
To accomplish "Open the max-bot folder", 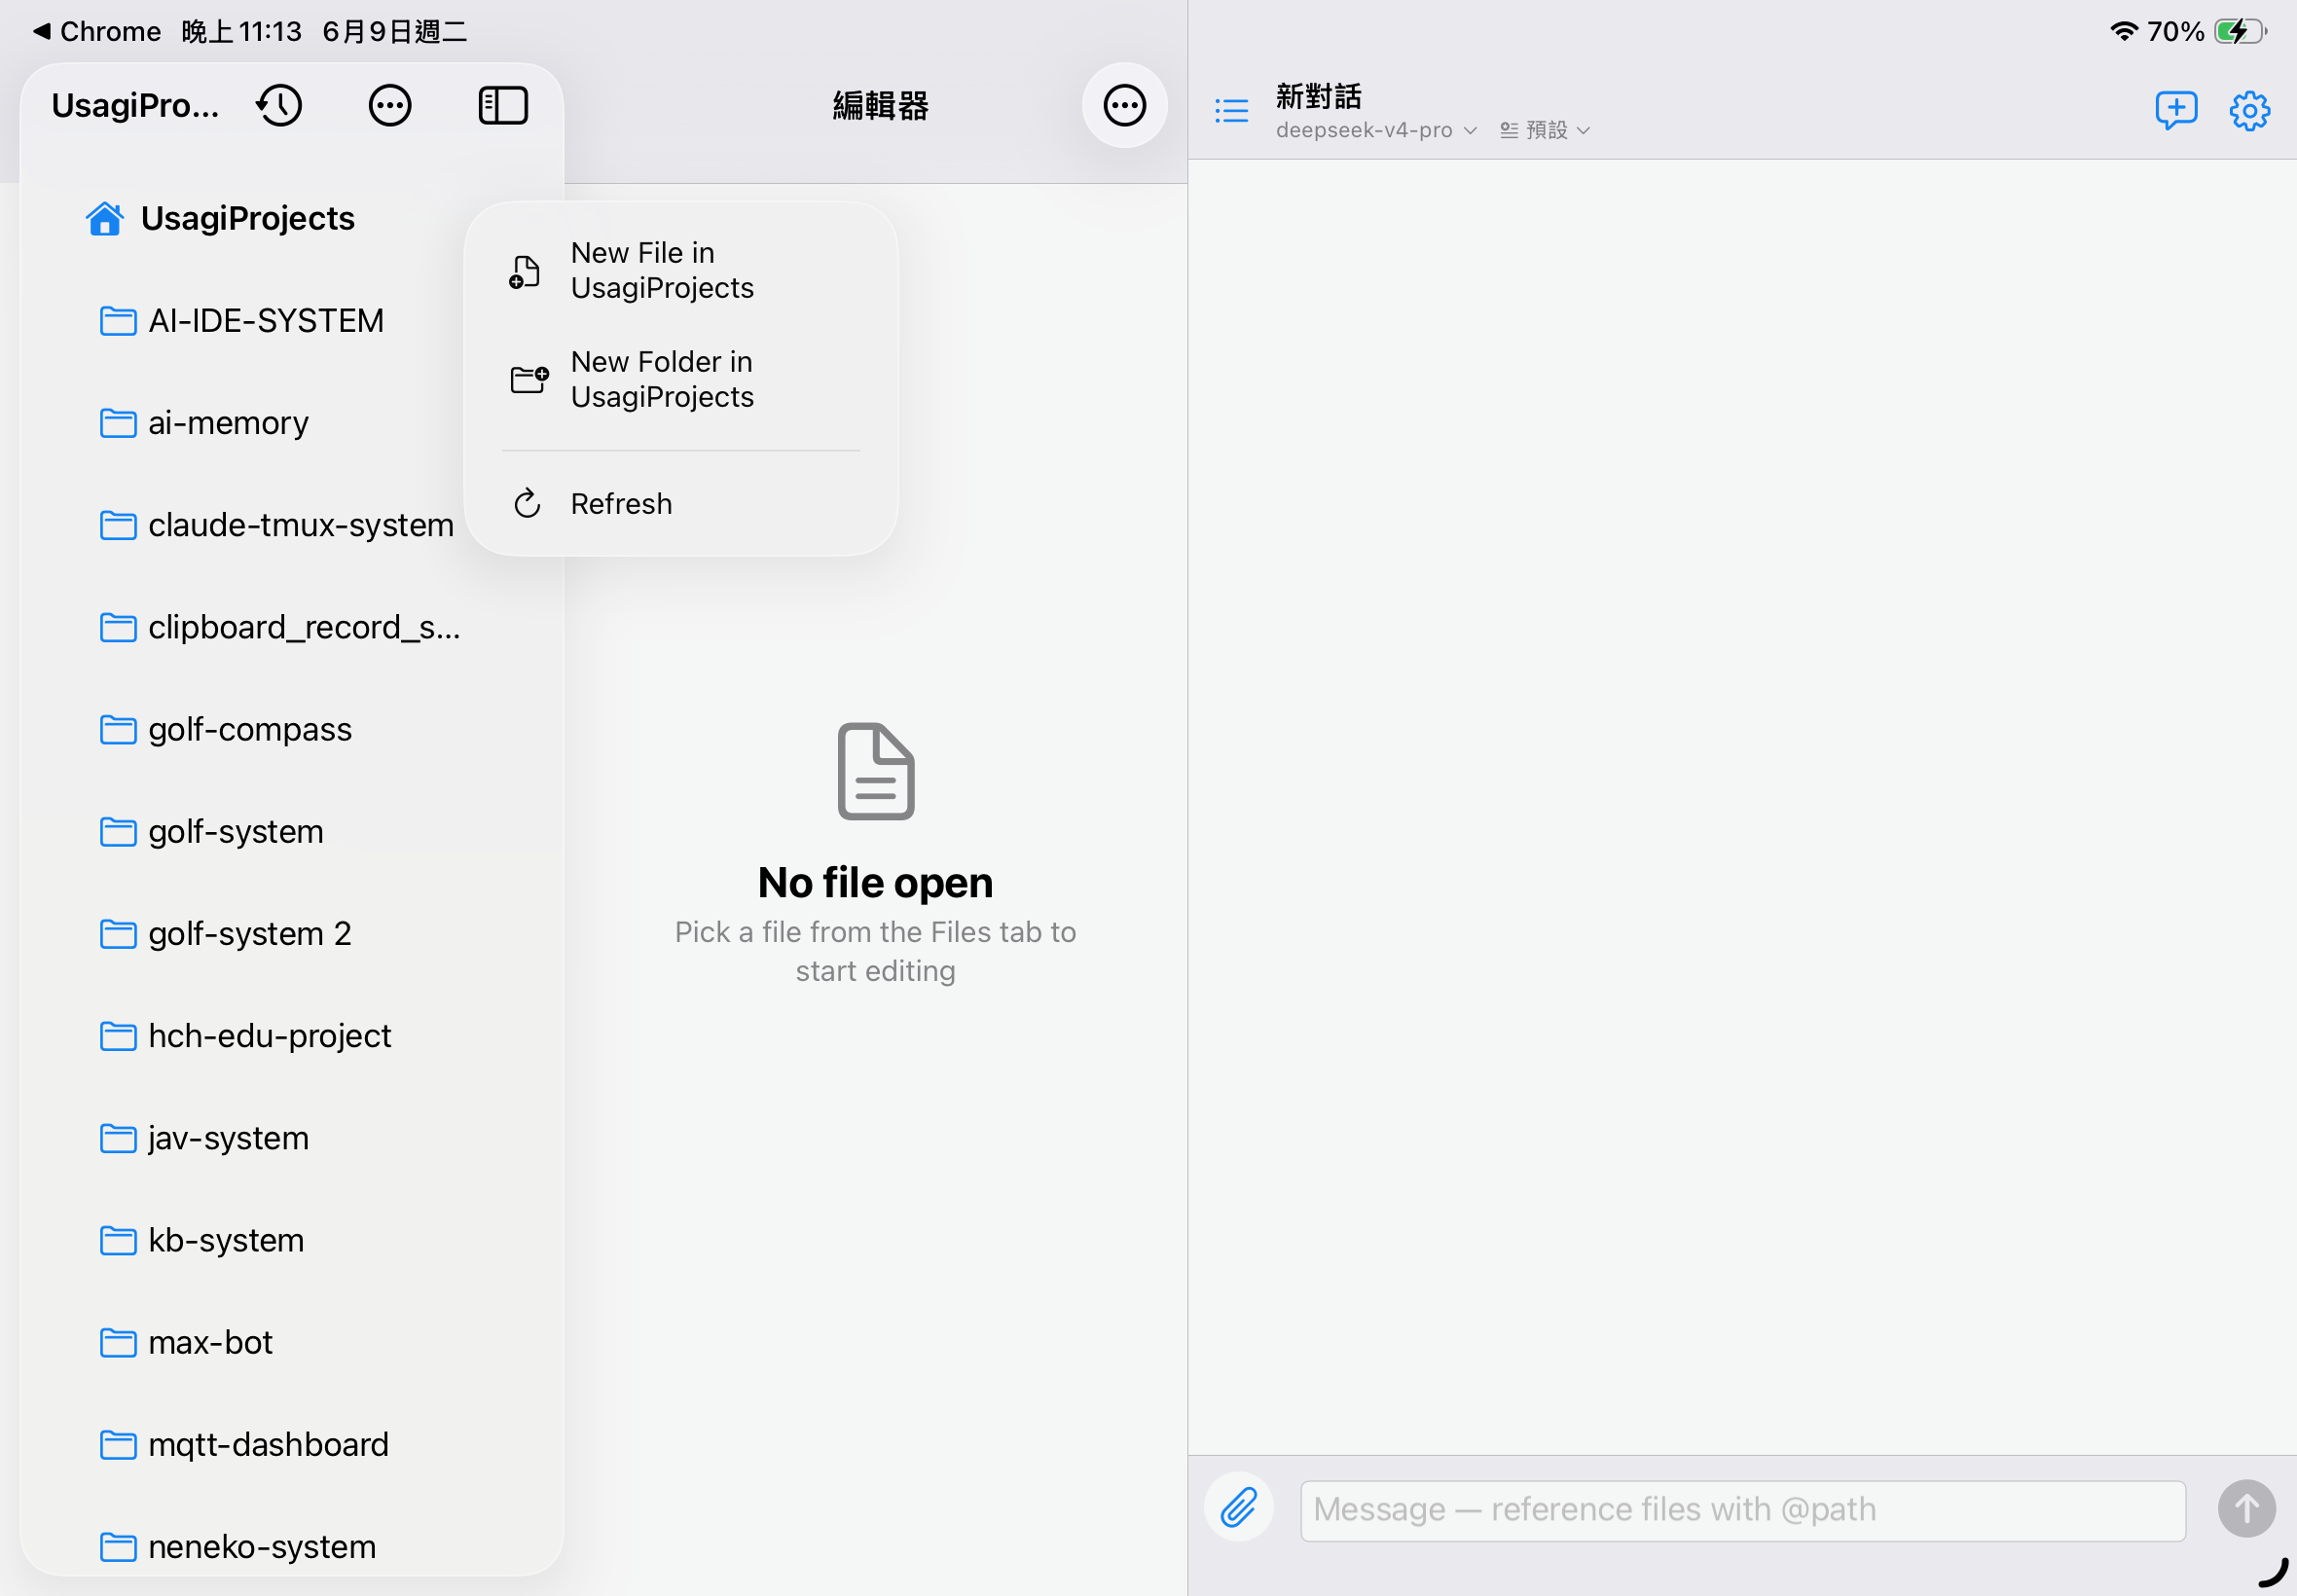I will point(187,1343).
